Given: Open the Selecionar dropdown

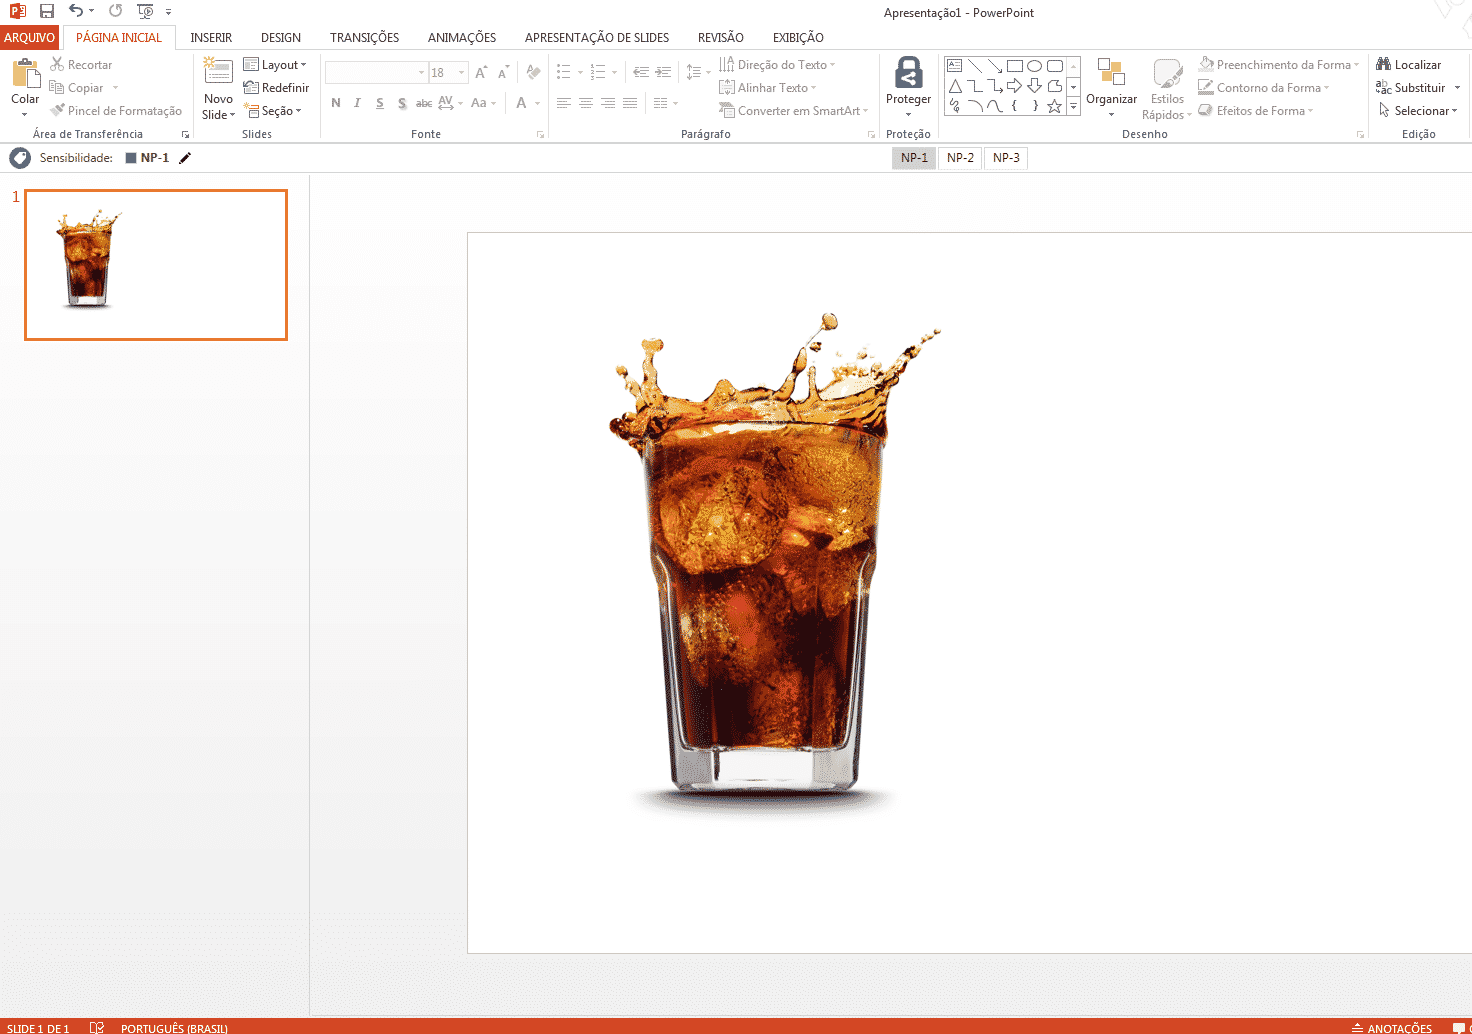Looking at the screenshot, I should point(1418,110).
